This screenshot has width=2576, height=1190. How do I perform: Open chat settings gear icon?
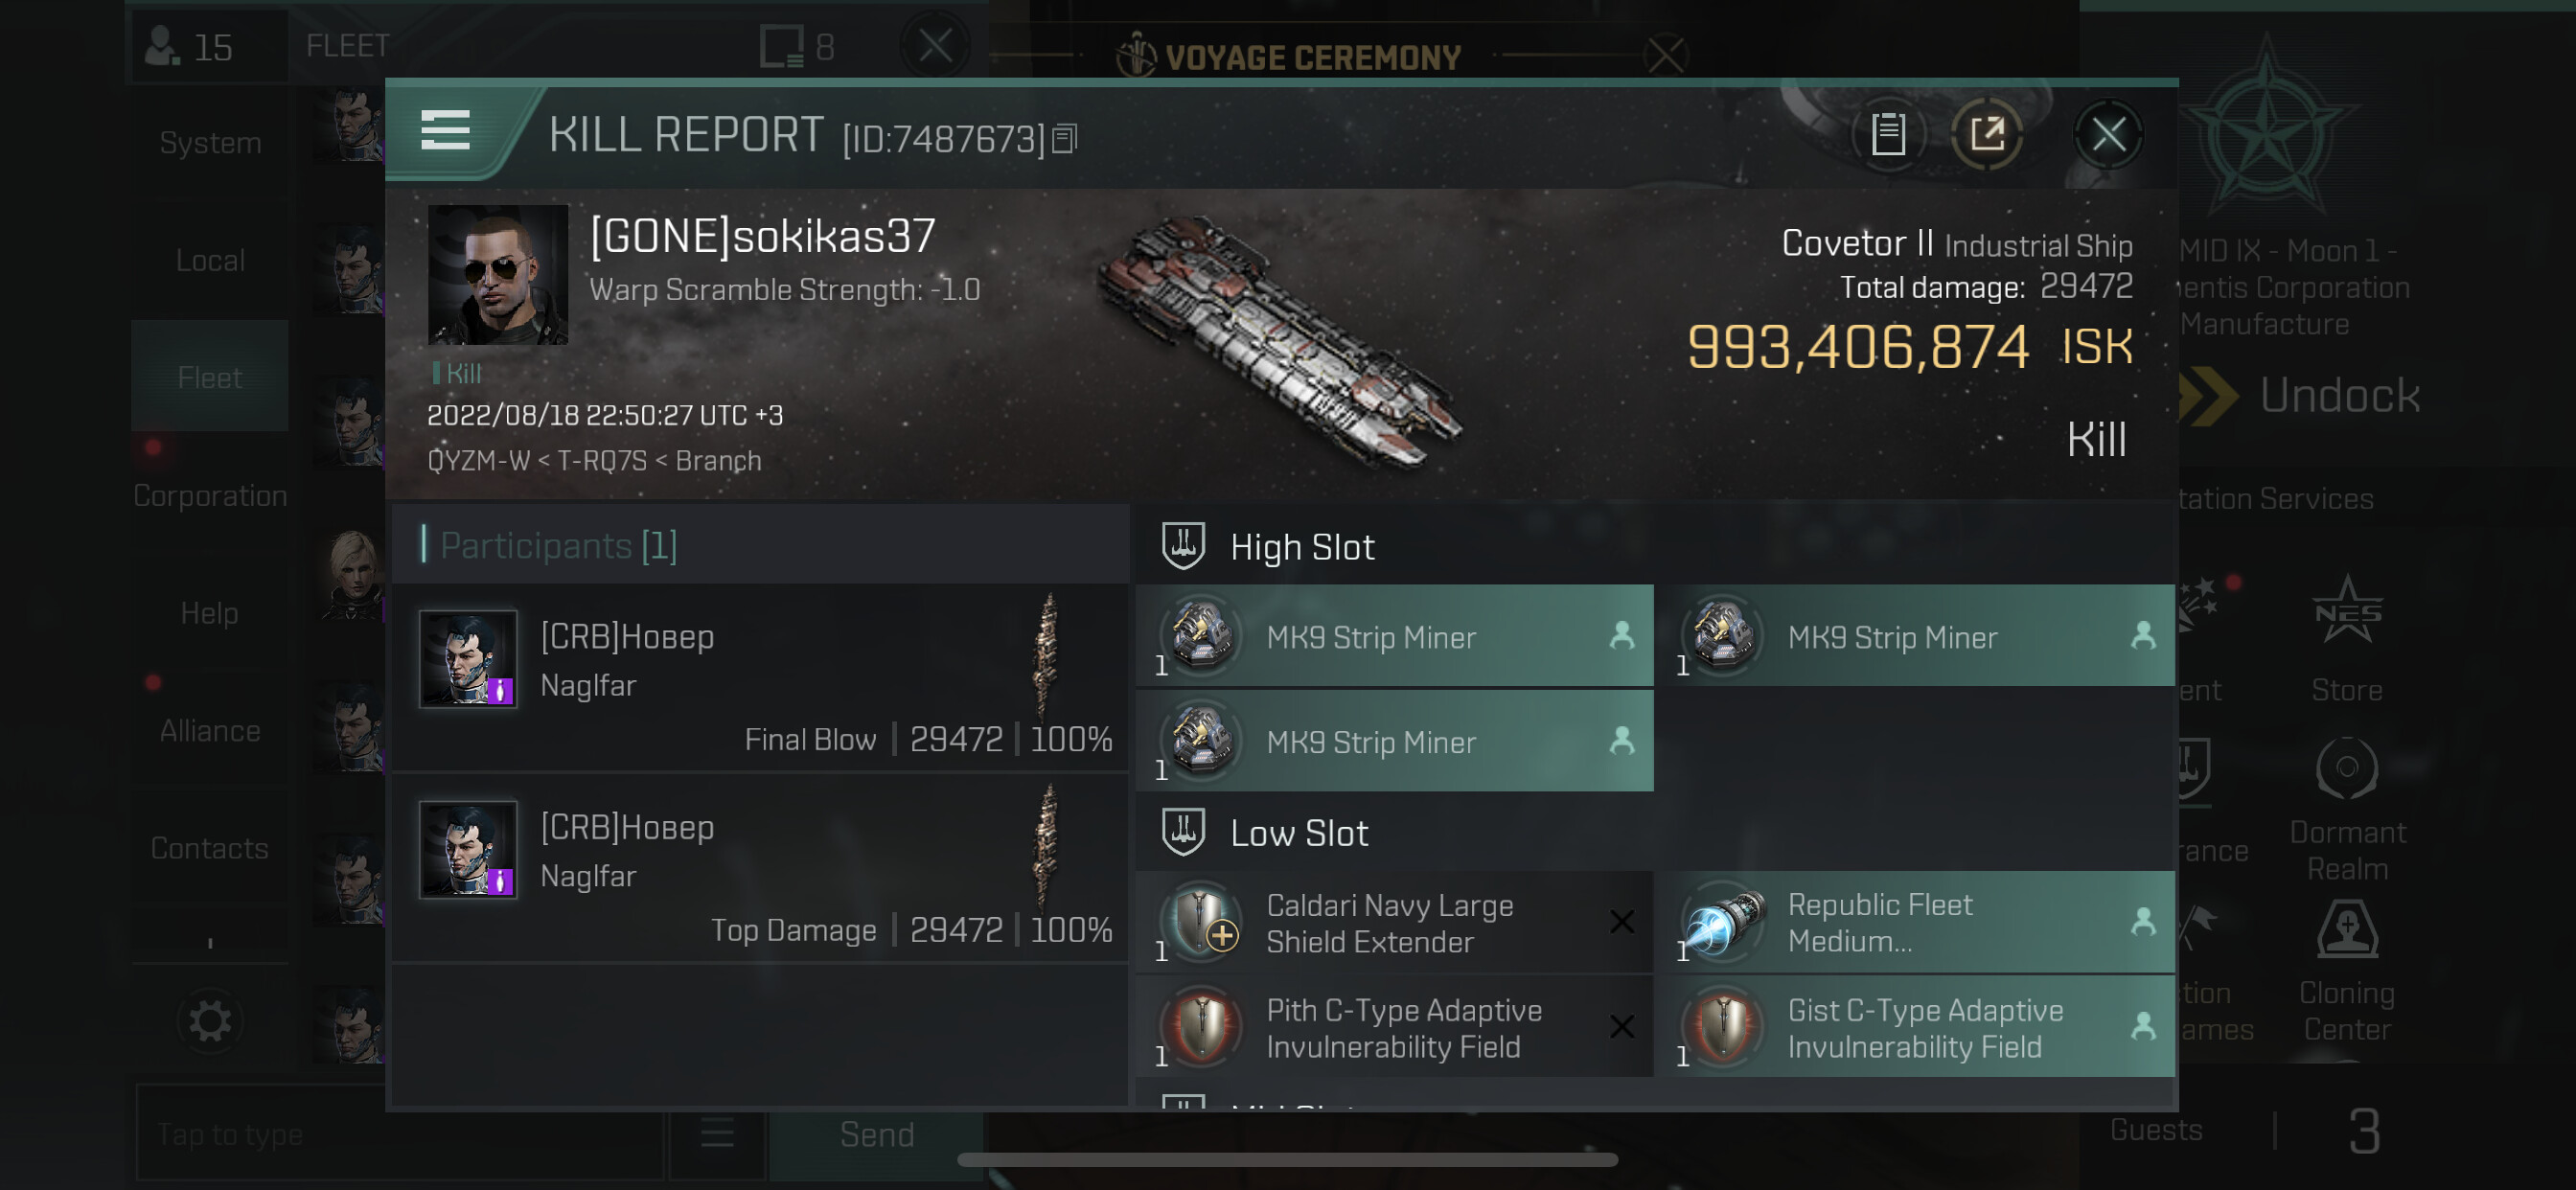tap(209, 1021)
